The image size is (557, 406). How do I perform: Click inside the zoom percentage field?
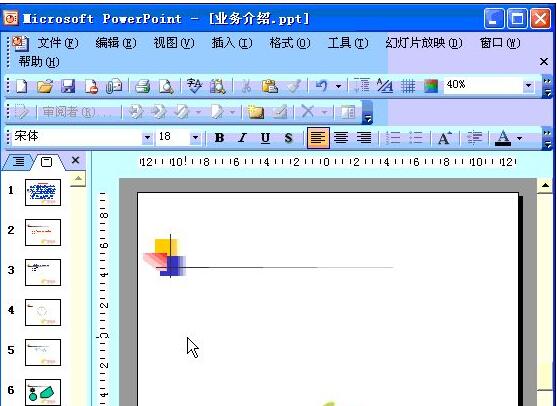click(482, 86)
